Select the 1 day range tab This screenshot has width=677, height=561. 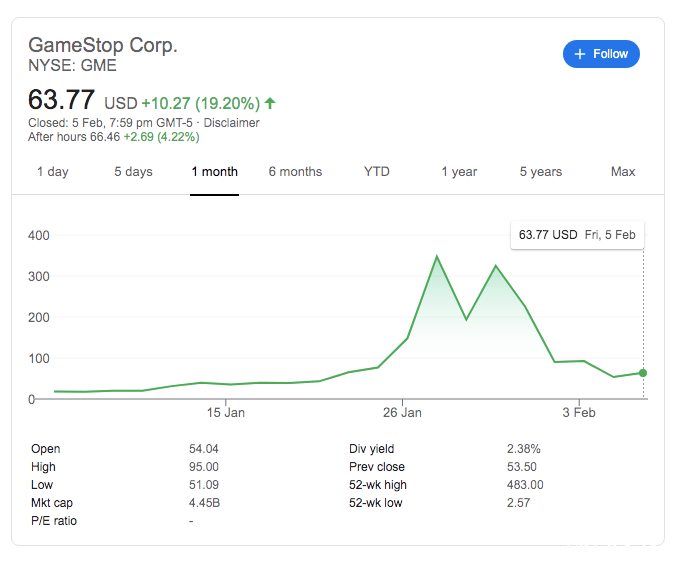coord(53,171)
